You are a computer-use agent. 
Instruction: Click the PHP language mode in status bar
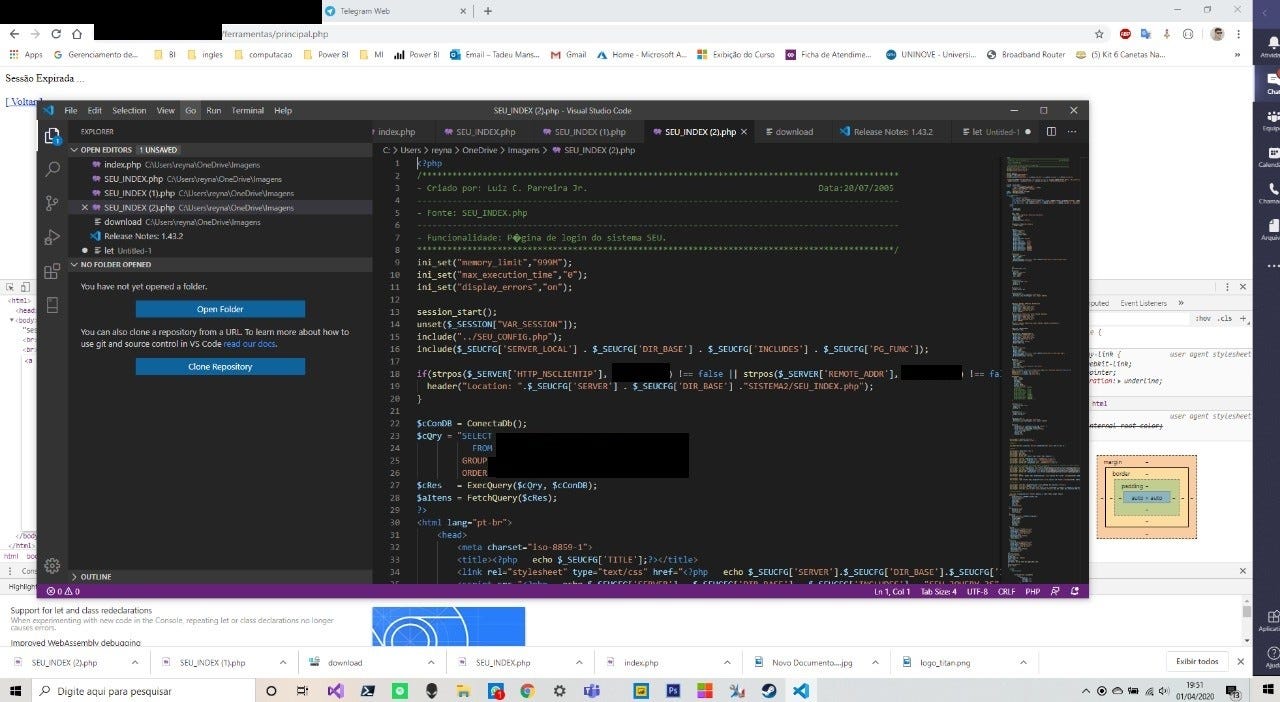pos(1033,591)
